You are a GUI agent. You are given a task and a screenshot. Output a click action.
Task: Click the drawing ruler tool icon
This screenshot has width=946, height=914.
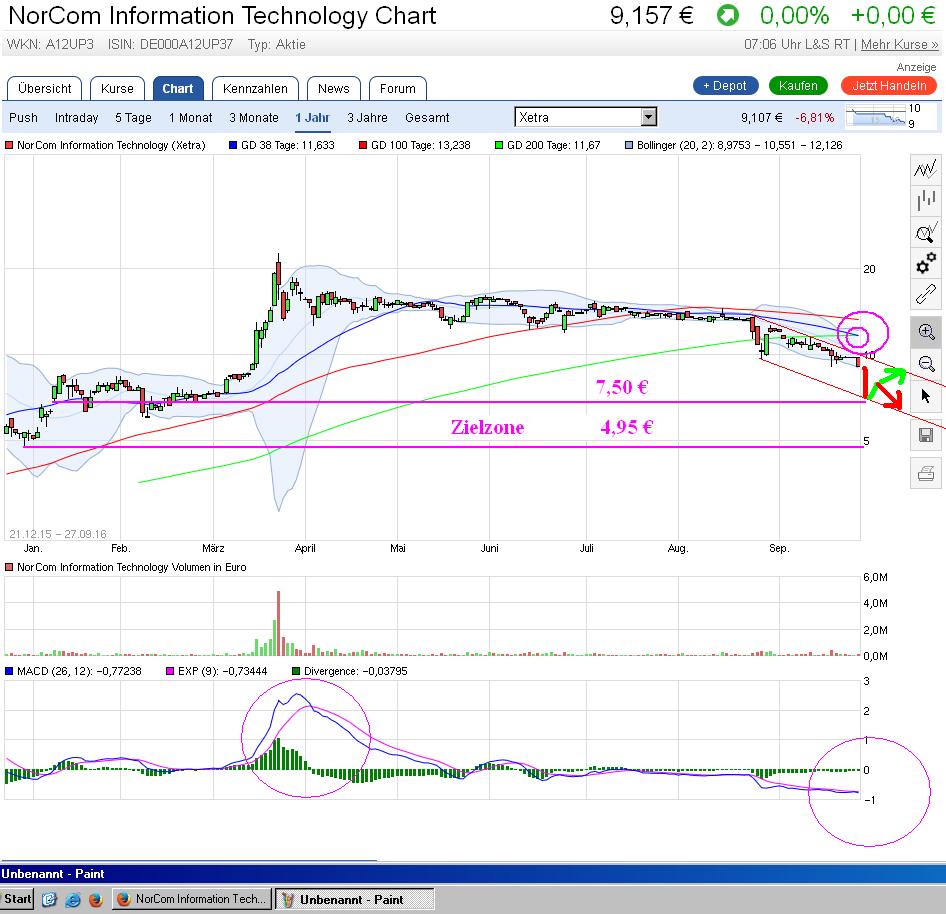pos(925,295)
